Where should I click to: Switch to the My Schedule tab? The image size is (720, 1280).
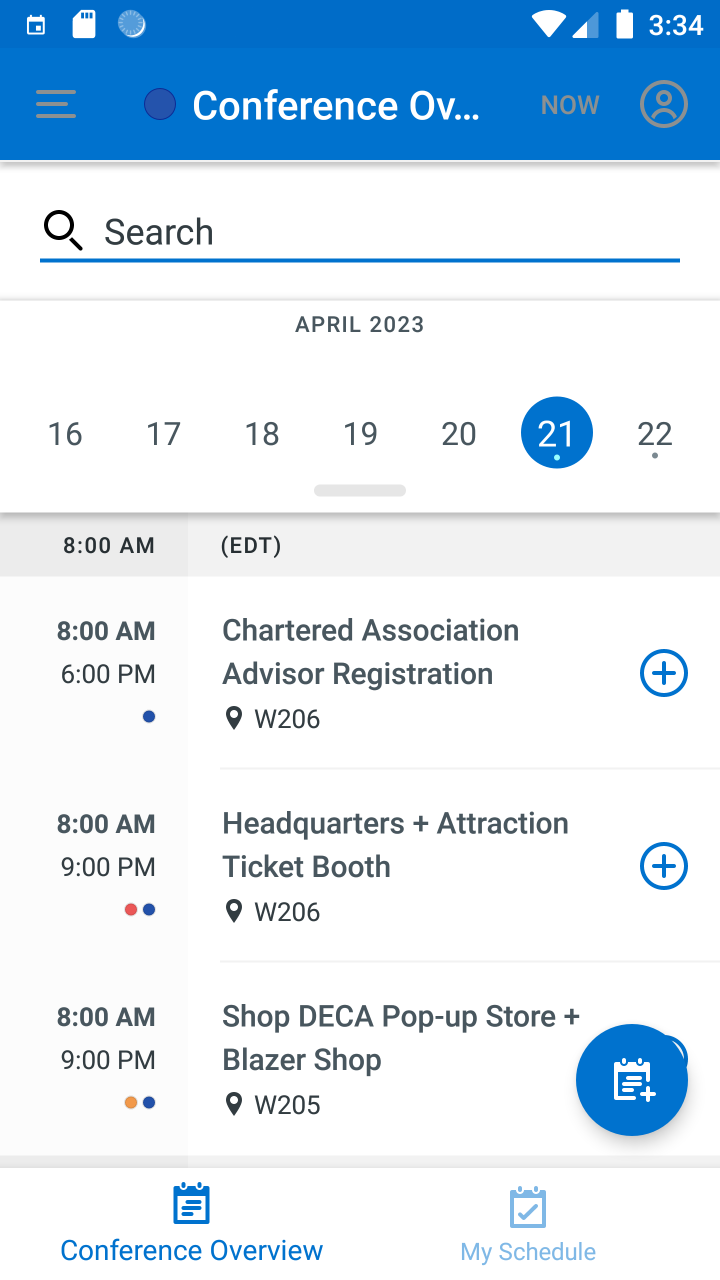528,1225
